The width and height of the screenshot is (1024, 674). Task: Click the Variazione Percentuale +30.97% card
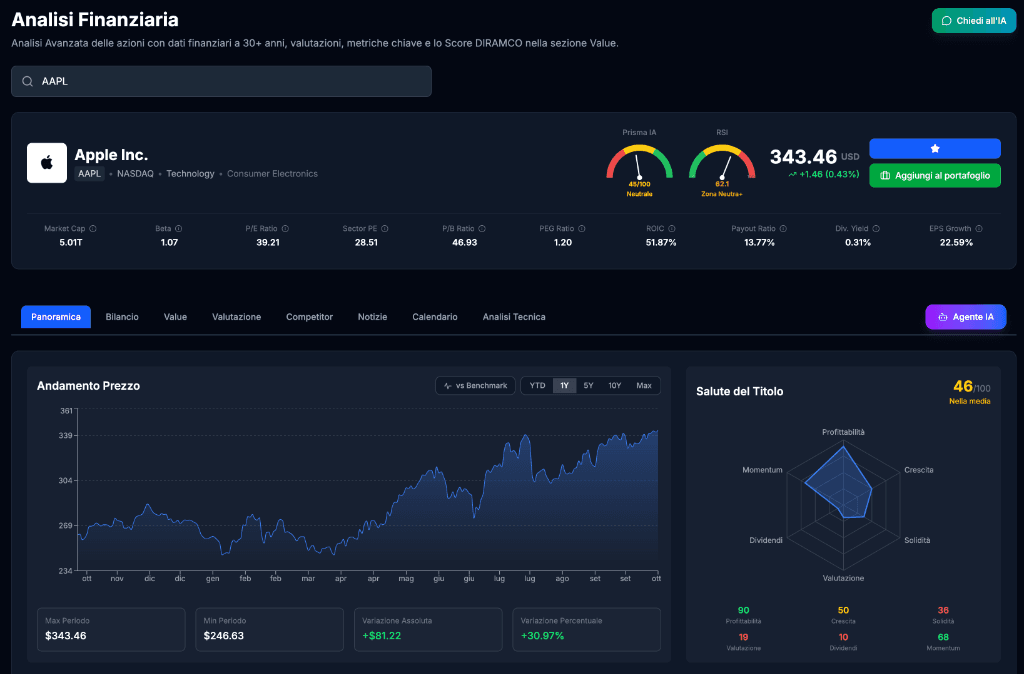click(x=586, y=630)
